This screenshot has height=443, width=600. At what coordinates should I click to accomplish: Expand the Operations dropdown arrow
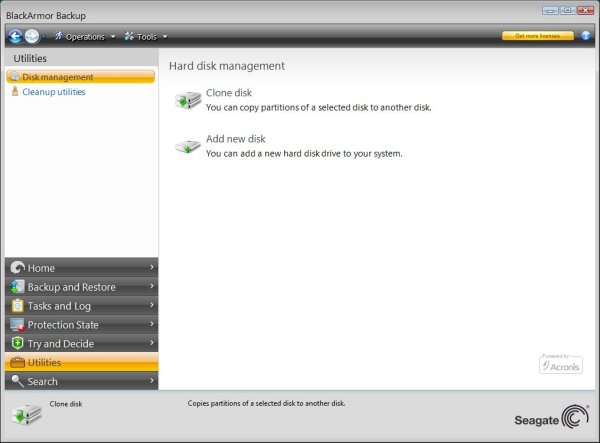click(x=113, y=37)
